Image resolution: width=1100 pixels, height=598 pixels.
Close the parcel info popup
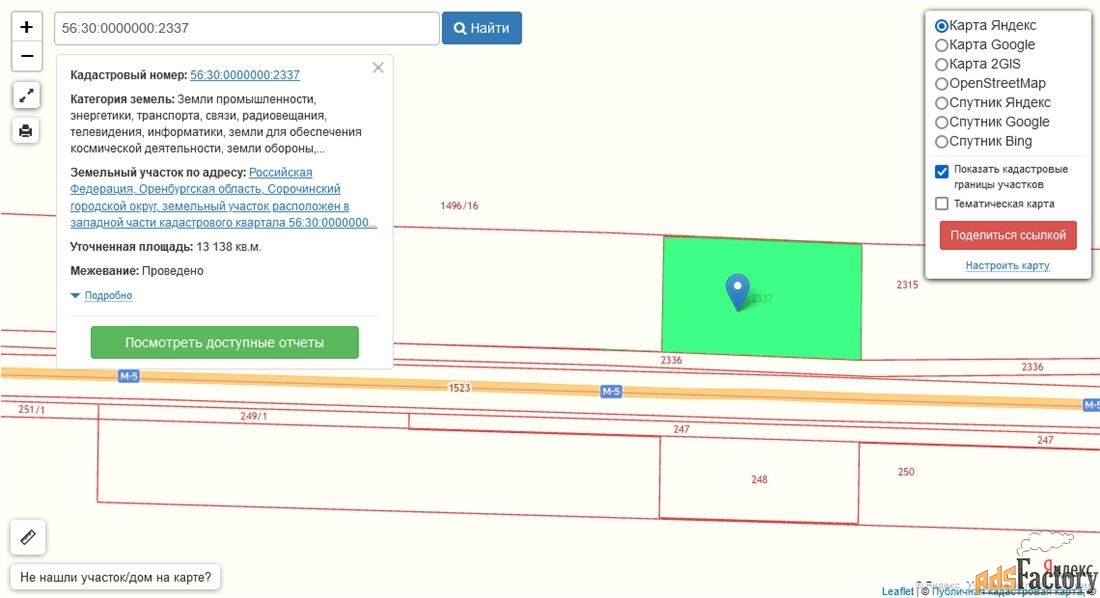(378, 67)
